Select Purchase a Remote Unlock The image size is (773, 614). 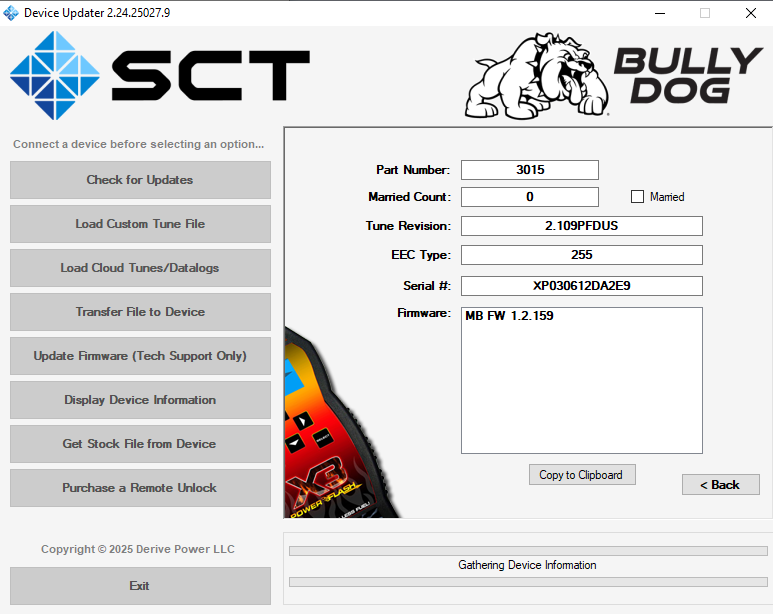click(140, 488)
